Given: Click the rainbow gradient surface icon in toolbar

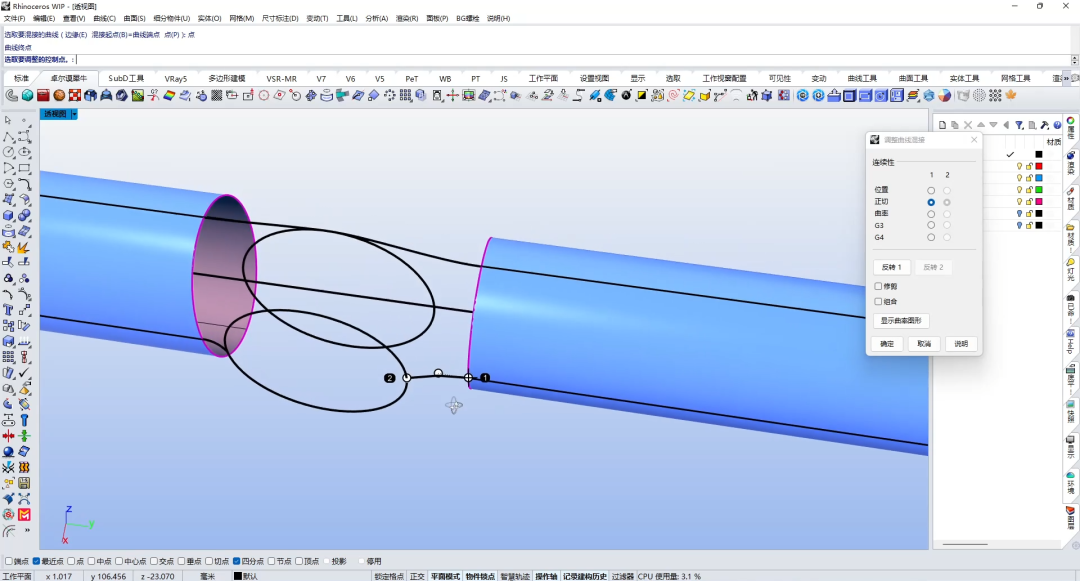Looking at the screenshot, I should (x=169, y=96).
